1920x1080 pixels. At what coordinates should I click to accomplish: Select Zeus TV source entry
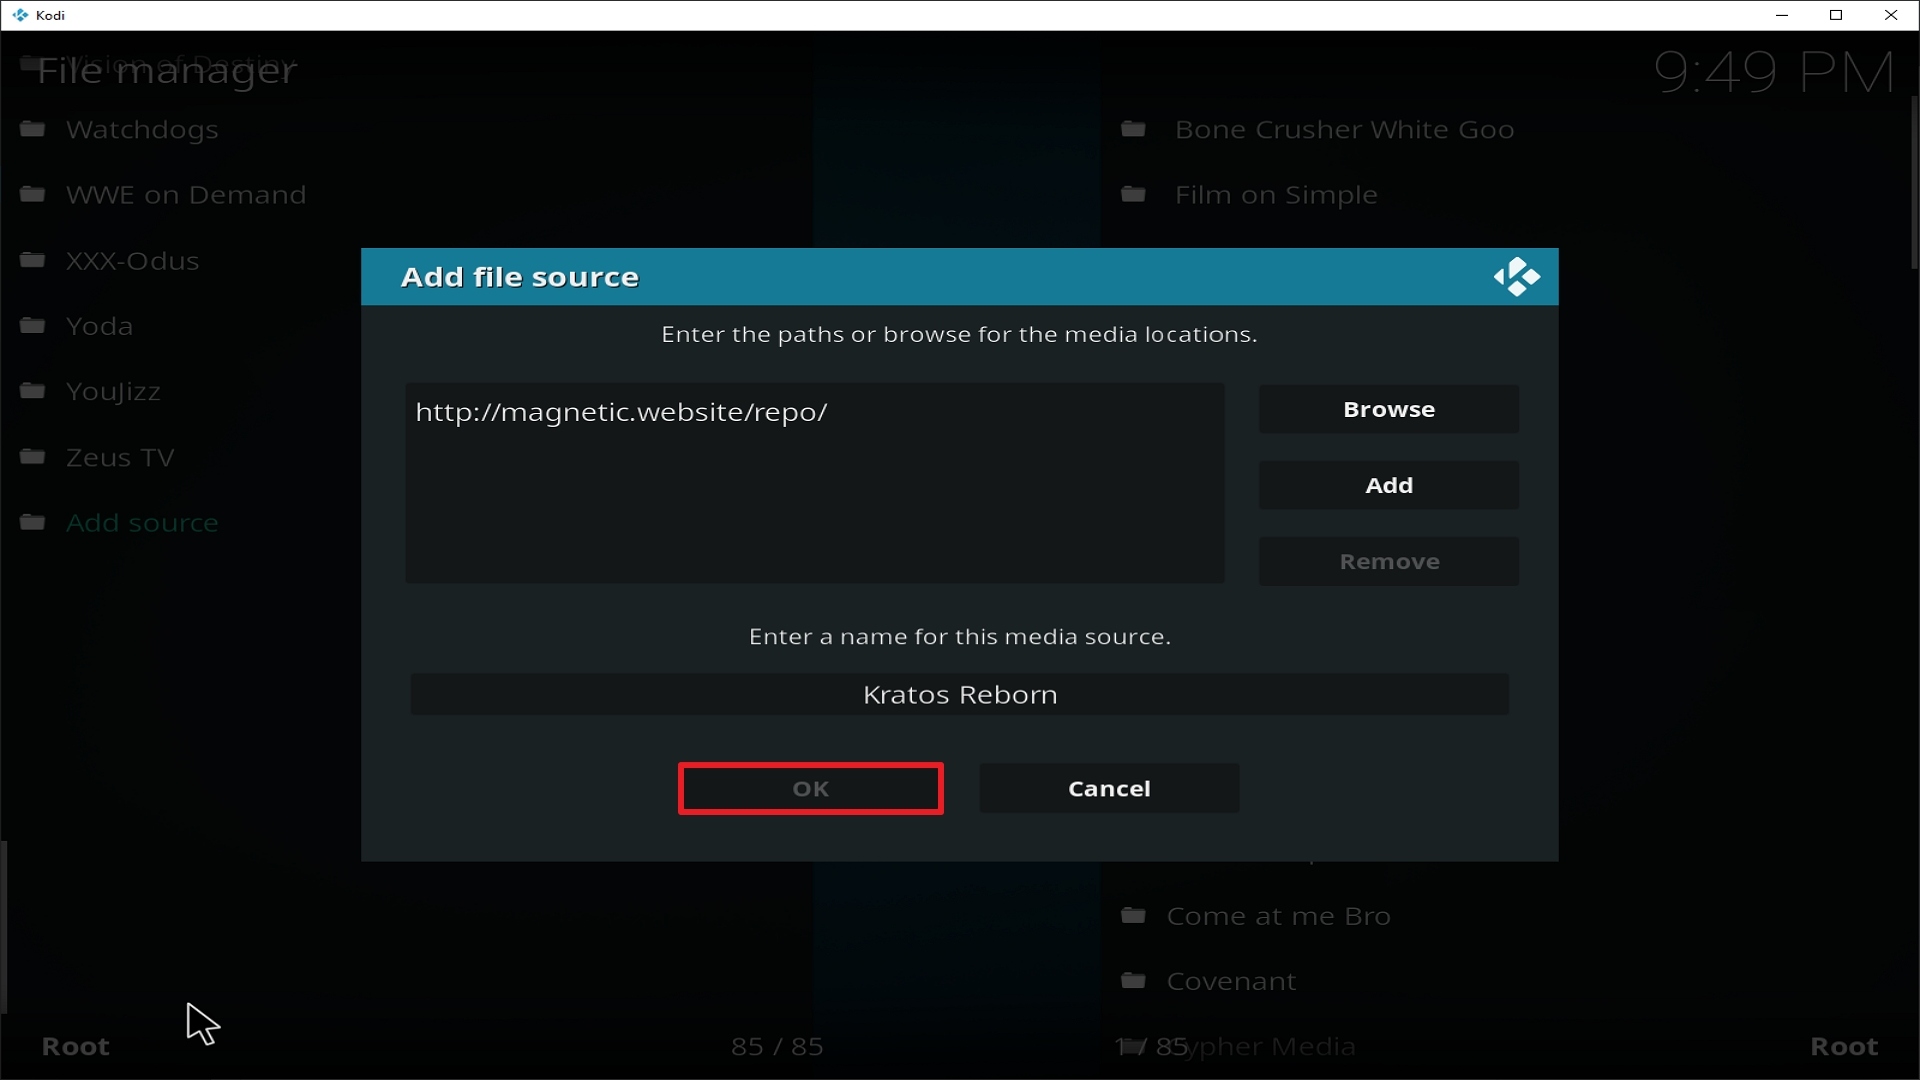point(120,458)
